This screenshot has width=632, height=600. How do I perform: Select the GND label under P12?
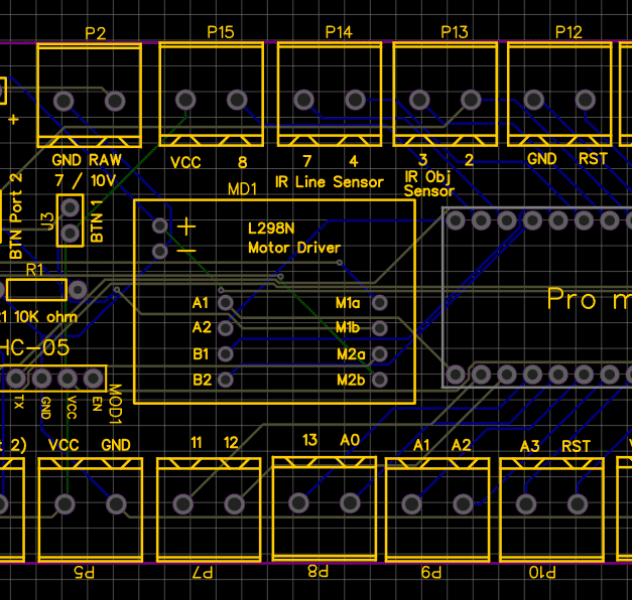(542, 159)
